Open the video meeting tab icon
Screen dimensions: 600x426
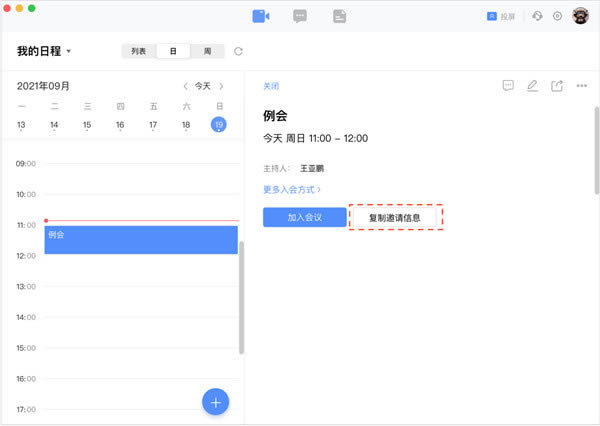261,16
